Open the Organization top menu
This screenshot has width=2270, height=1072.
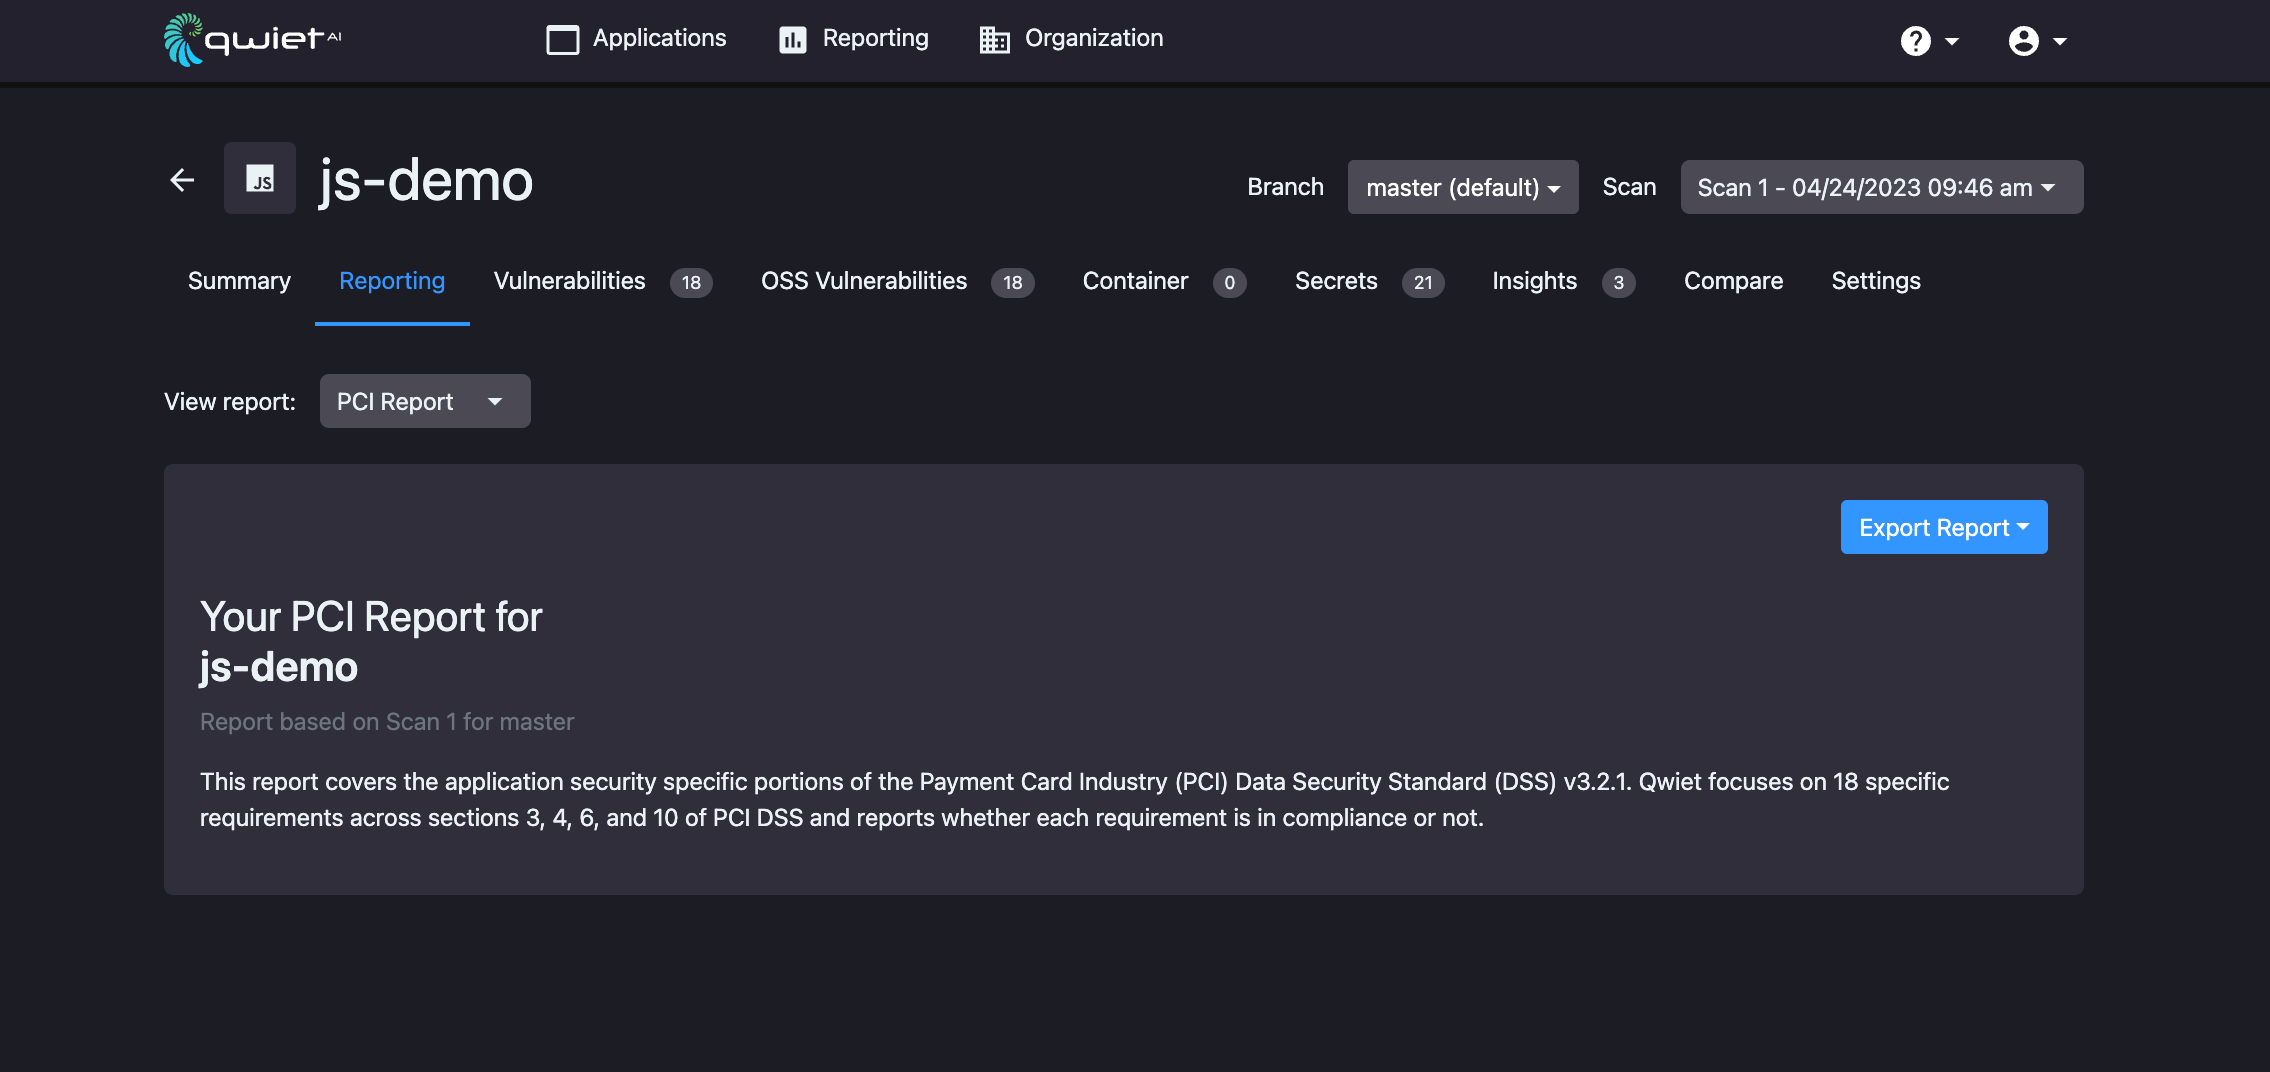(1072, 39)
